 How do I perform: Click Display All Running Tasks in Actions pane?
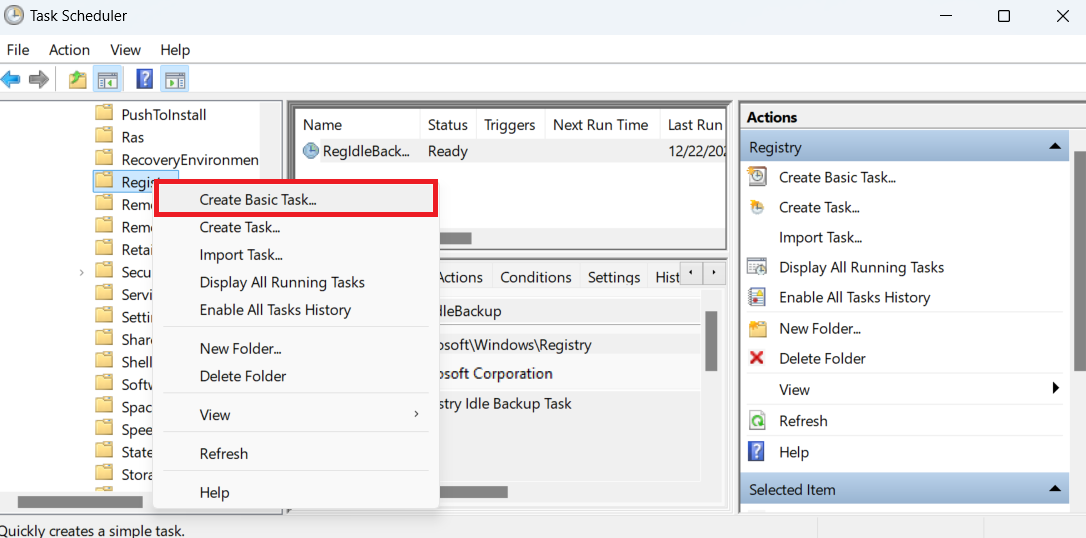click(861, 267)
